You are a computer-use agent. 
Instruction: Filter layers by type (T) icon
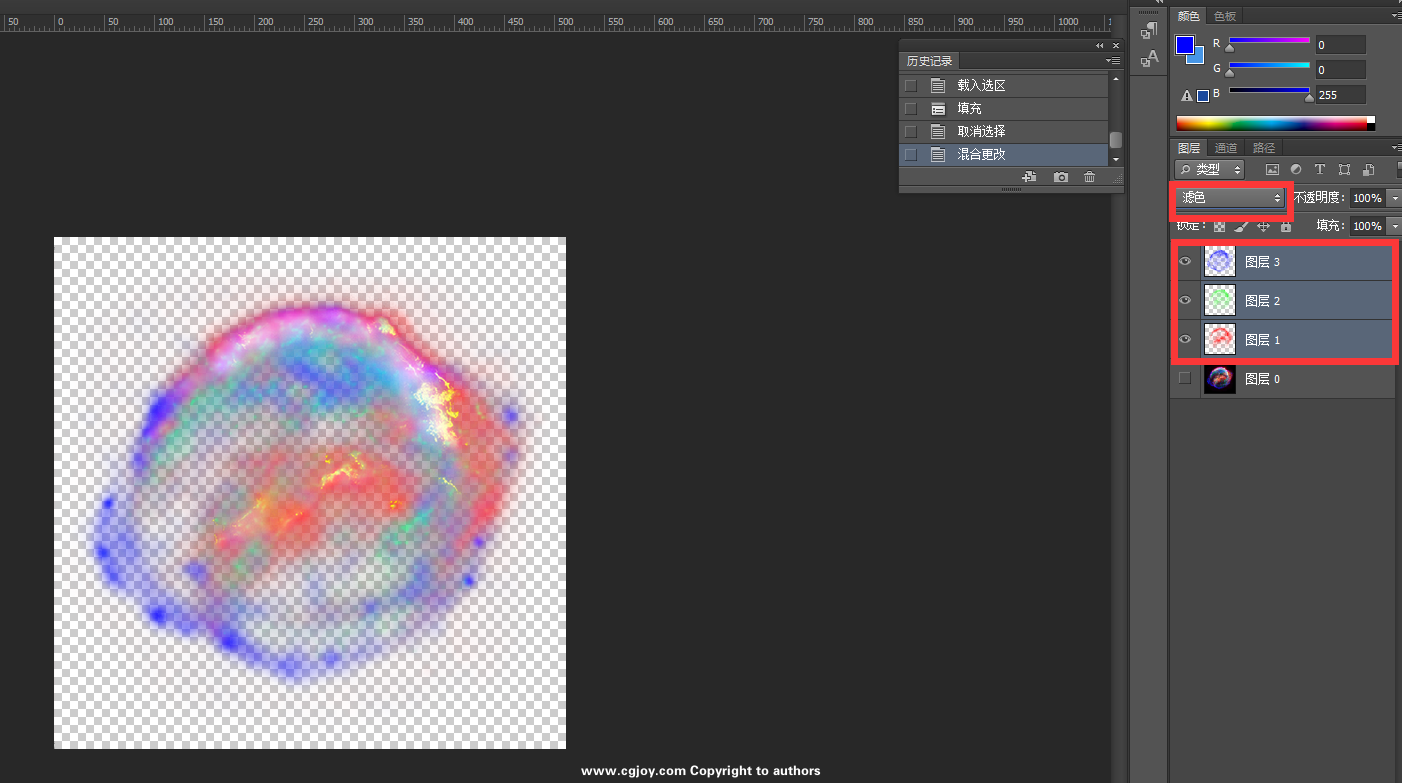[x=1320, y=170]
